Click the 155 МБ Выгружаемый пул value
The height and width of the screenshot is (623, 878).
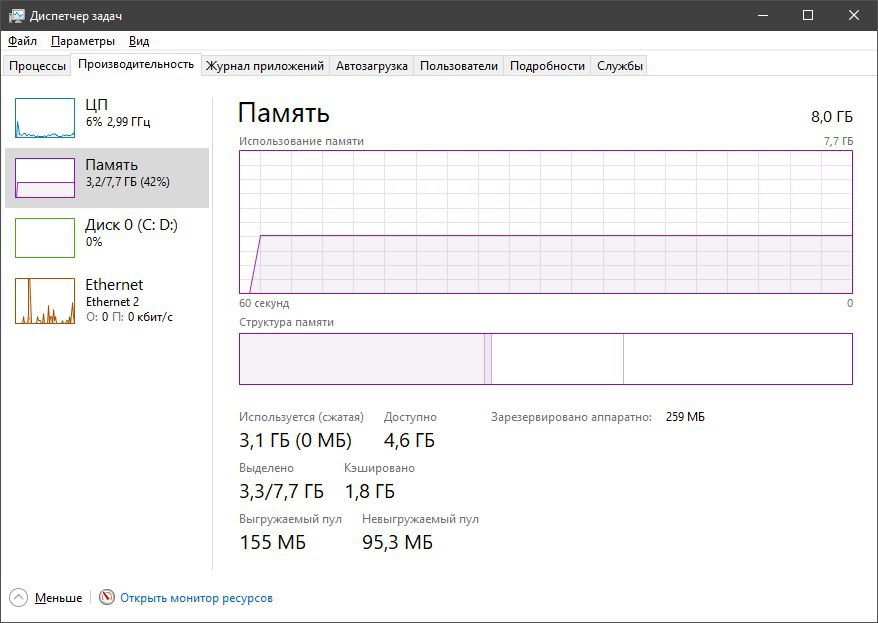(273, 542)
